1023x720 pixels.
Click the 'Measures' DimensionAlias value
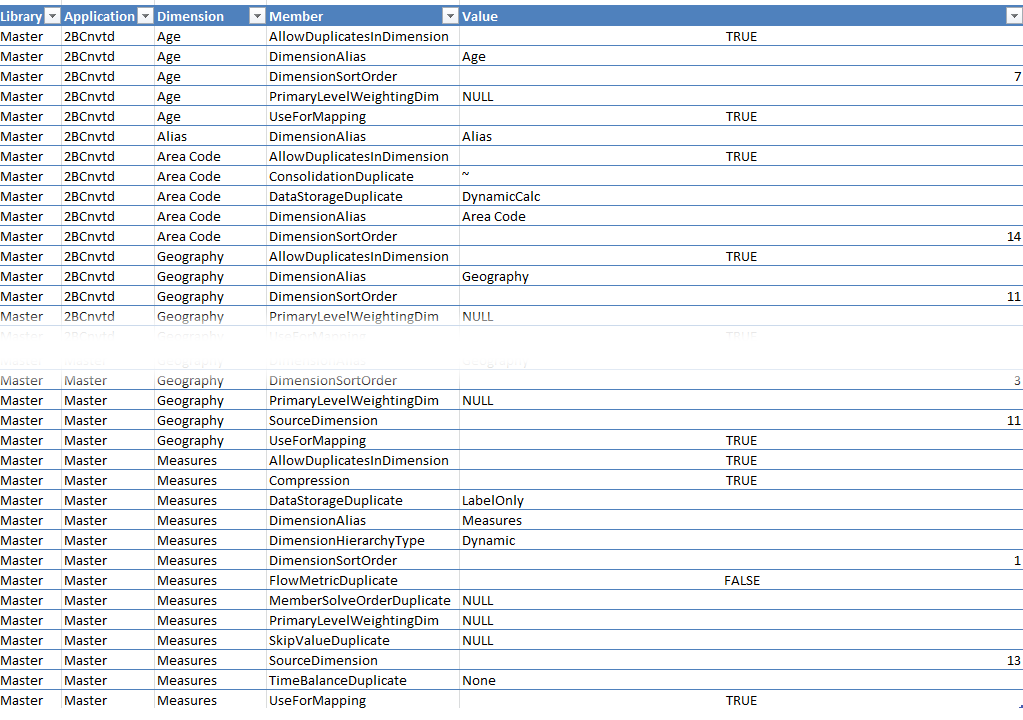[x=741, y=520]
